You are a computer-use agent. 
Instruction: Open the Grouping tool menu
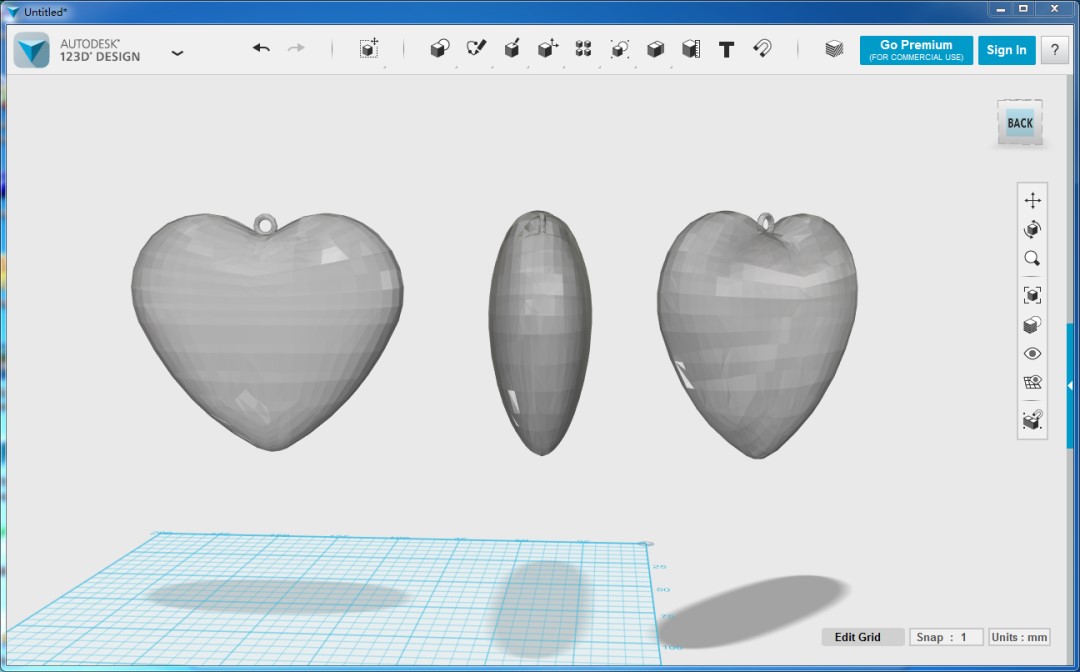pyautogui.click(x=619, y=48)
